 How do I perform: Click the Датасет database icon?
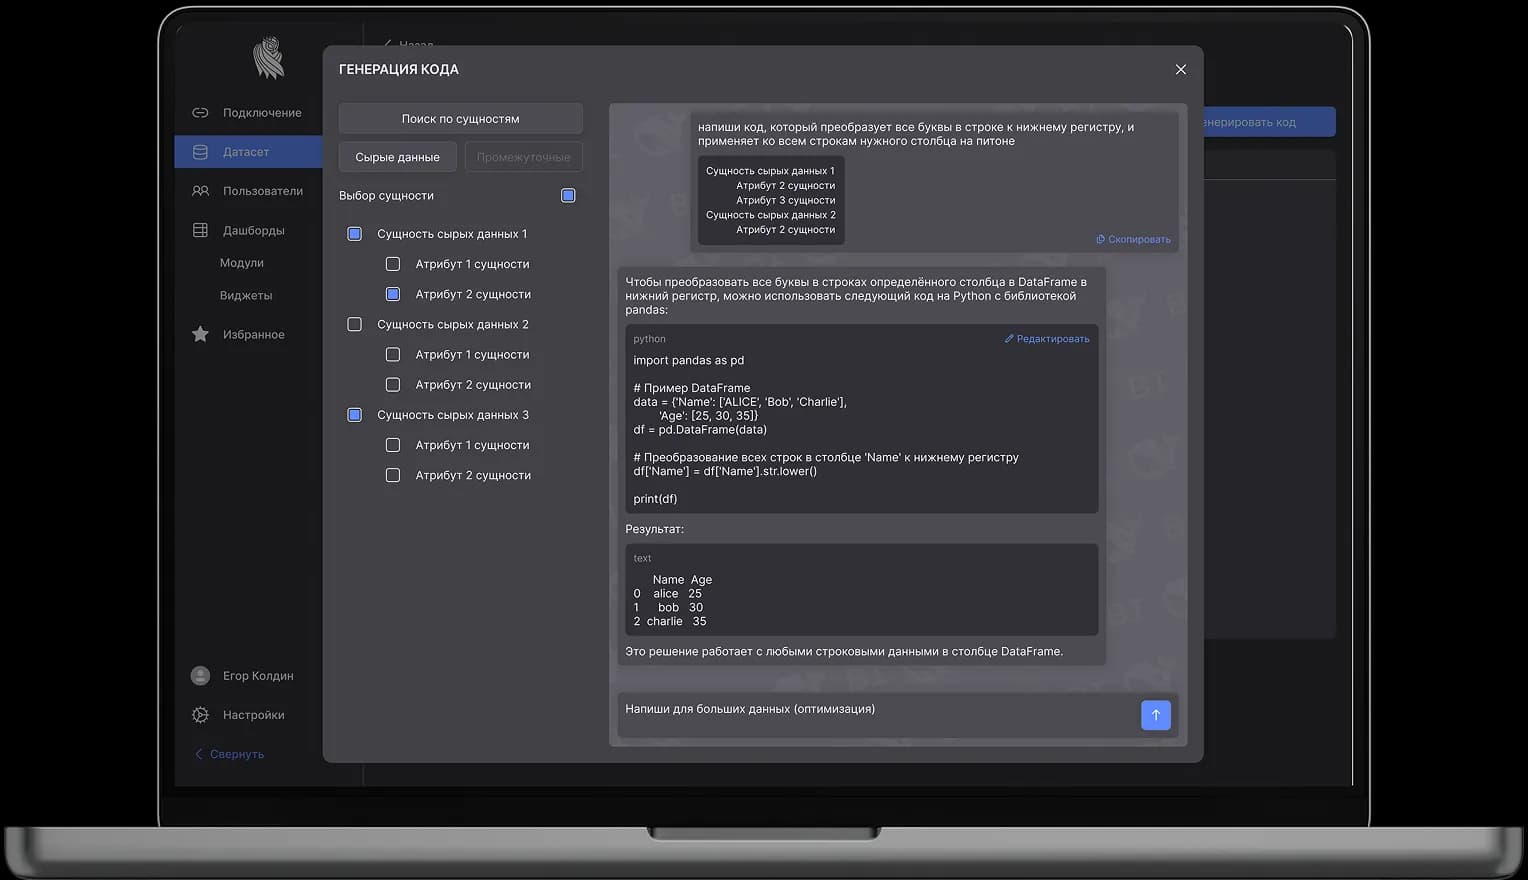(200, 152)
